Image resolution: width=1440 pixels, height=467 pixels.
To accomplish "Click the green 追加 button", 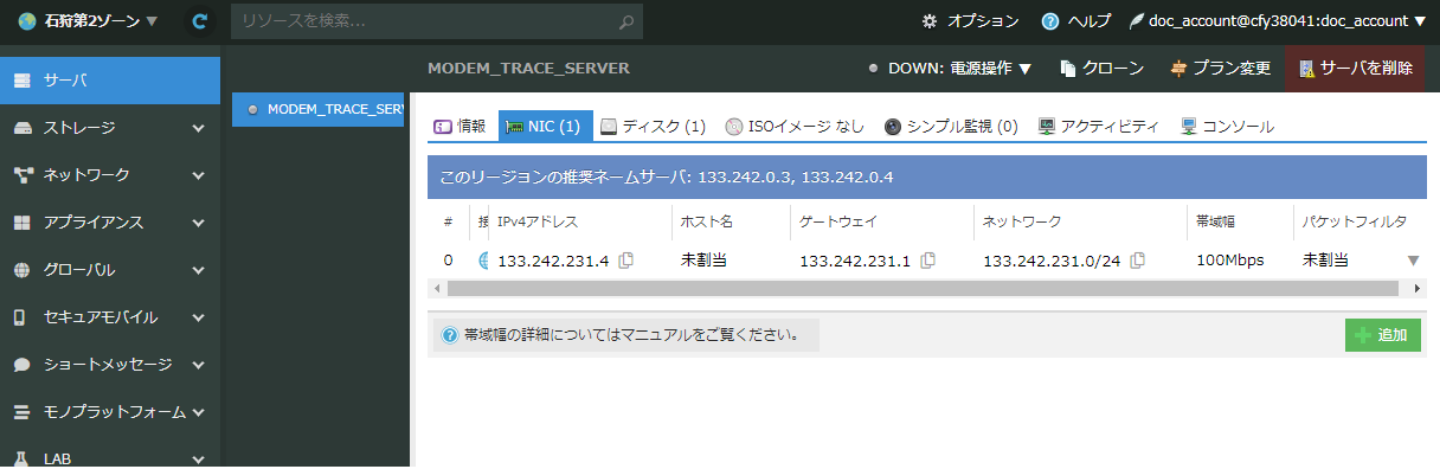I will click(1382, 335).
